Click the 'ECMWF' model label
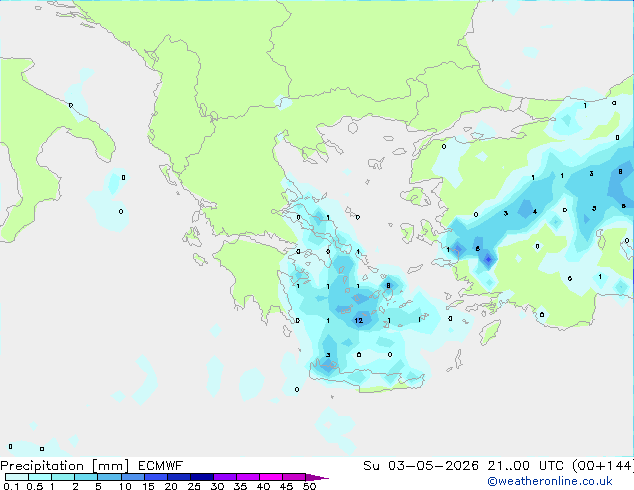 pyautogui.click(x=160, y=466)
